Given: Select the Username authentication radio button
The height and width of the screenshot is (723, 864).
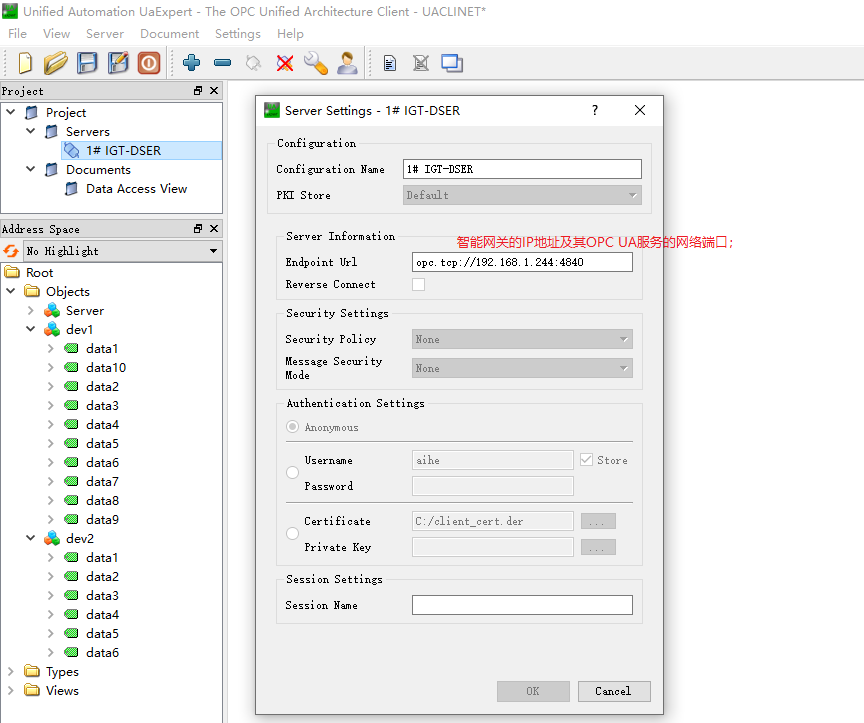Looking at the screenshot, I should [293, 473].
